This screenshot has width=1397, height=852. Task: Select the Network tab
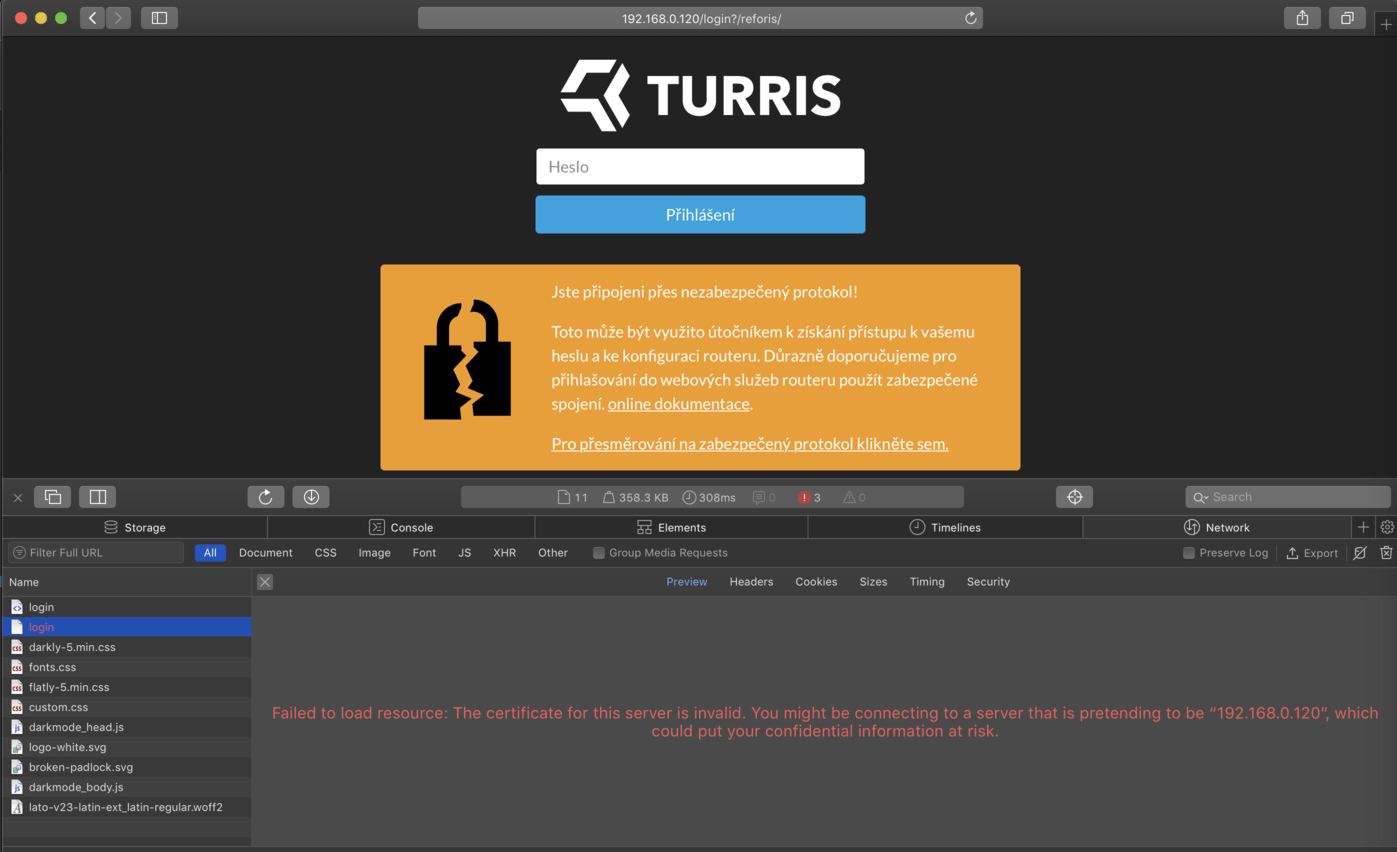pos(1216,527)
